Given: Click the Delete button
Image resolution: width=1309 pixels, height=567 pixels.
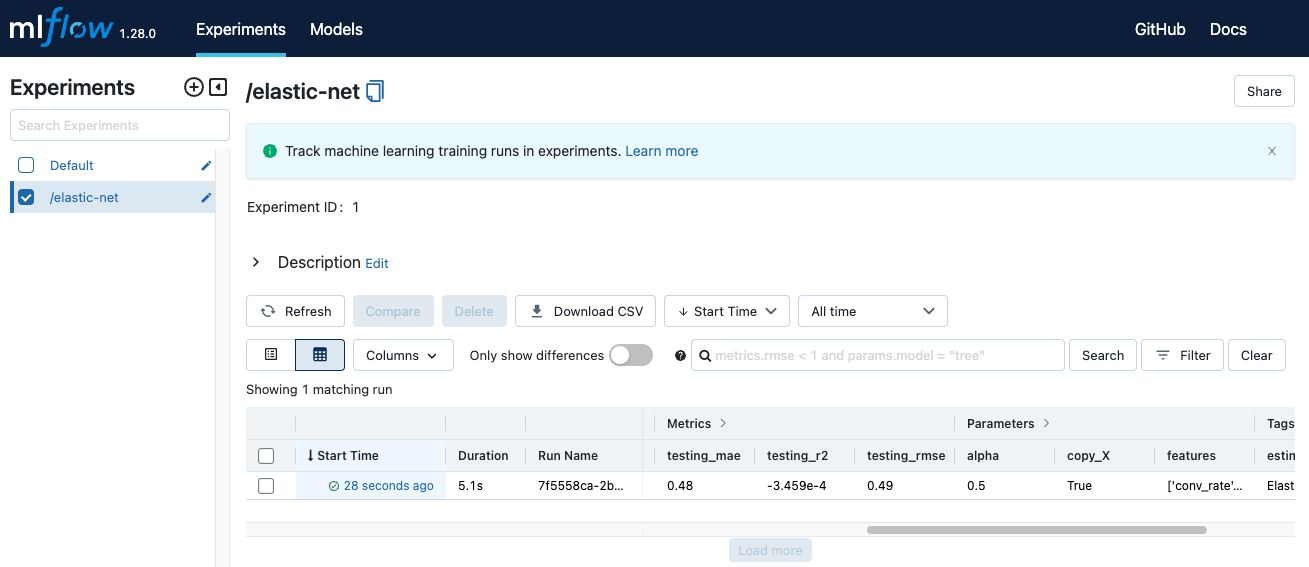Looking at the screenshot, I should (x=474, y=311).
